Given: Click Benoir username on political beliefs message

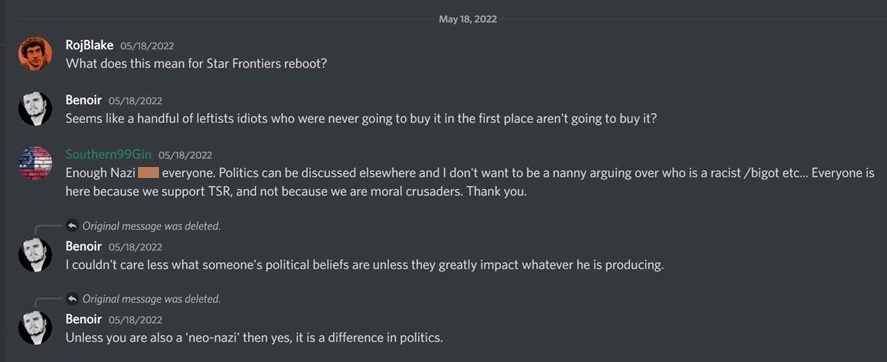Looking at the screenshot, I should pyautogui.click(x=84, y=246).
